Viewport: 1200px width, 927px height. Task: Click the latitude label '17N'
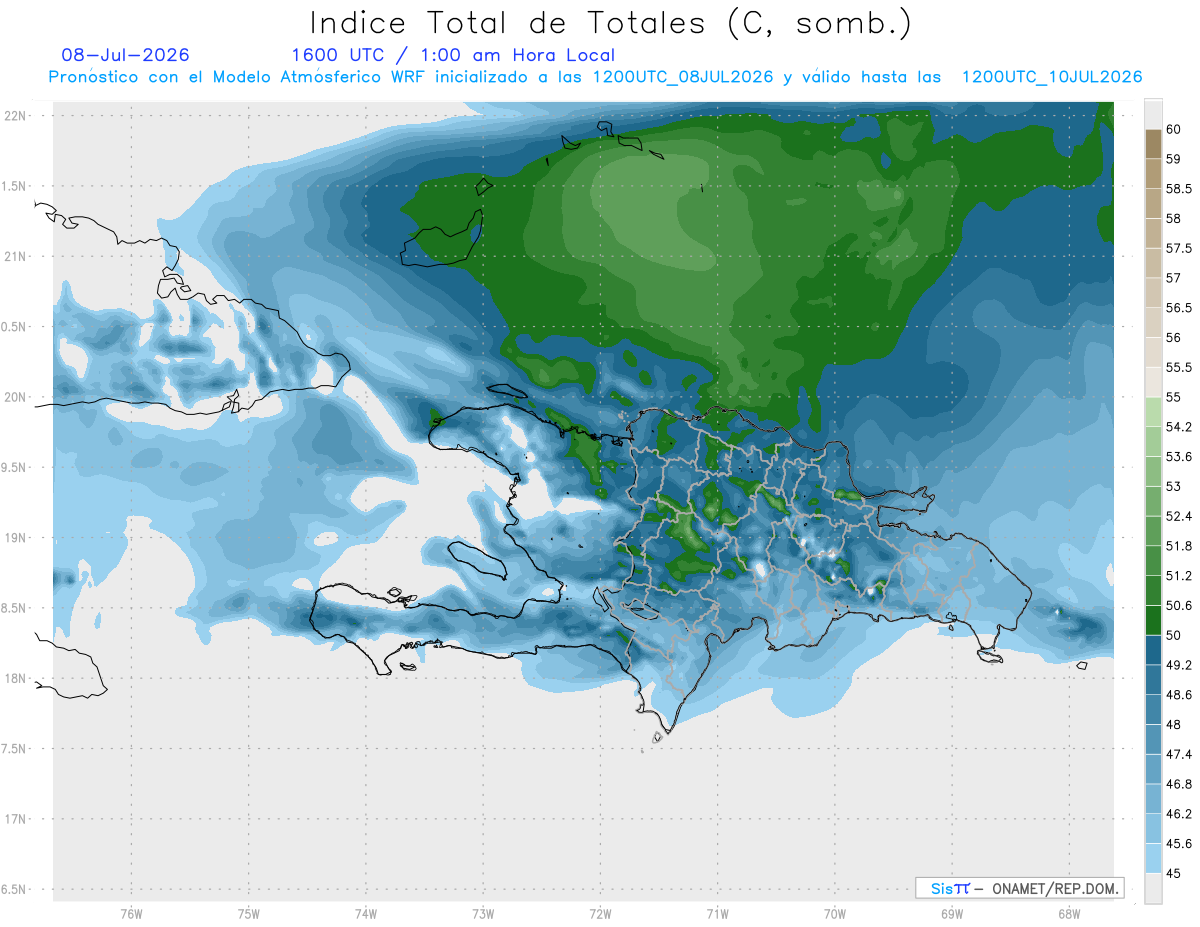coord(16,819)
